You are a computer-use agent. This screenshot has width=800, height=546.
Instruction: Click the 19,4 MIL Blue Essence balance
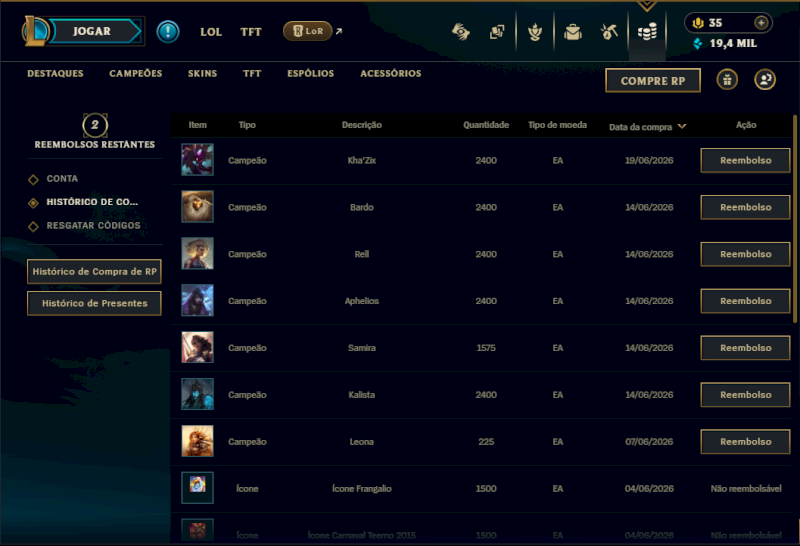[733, 43]
